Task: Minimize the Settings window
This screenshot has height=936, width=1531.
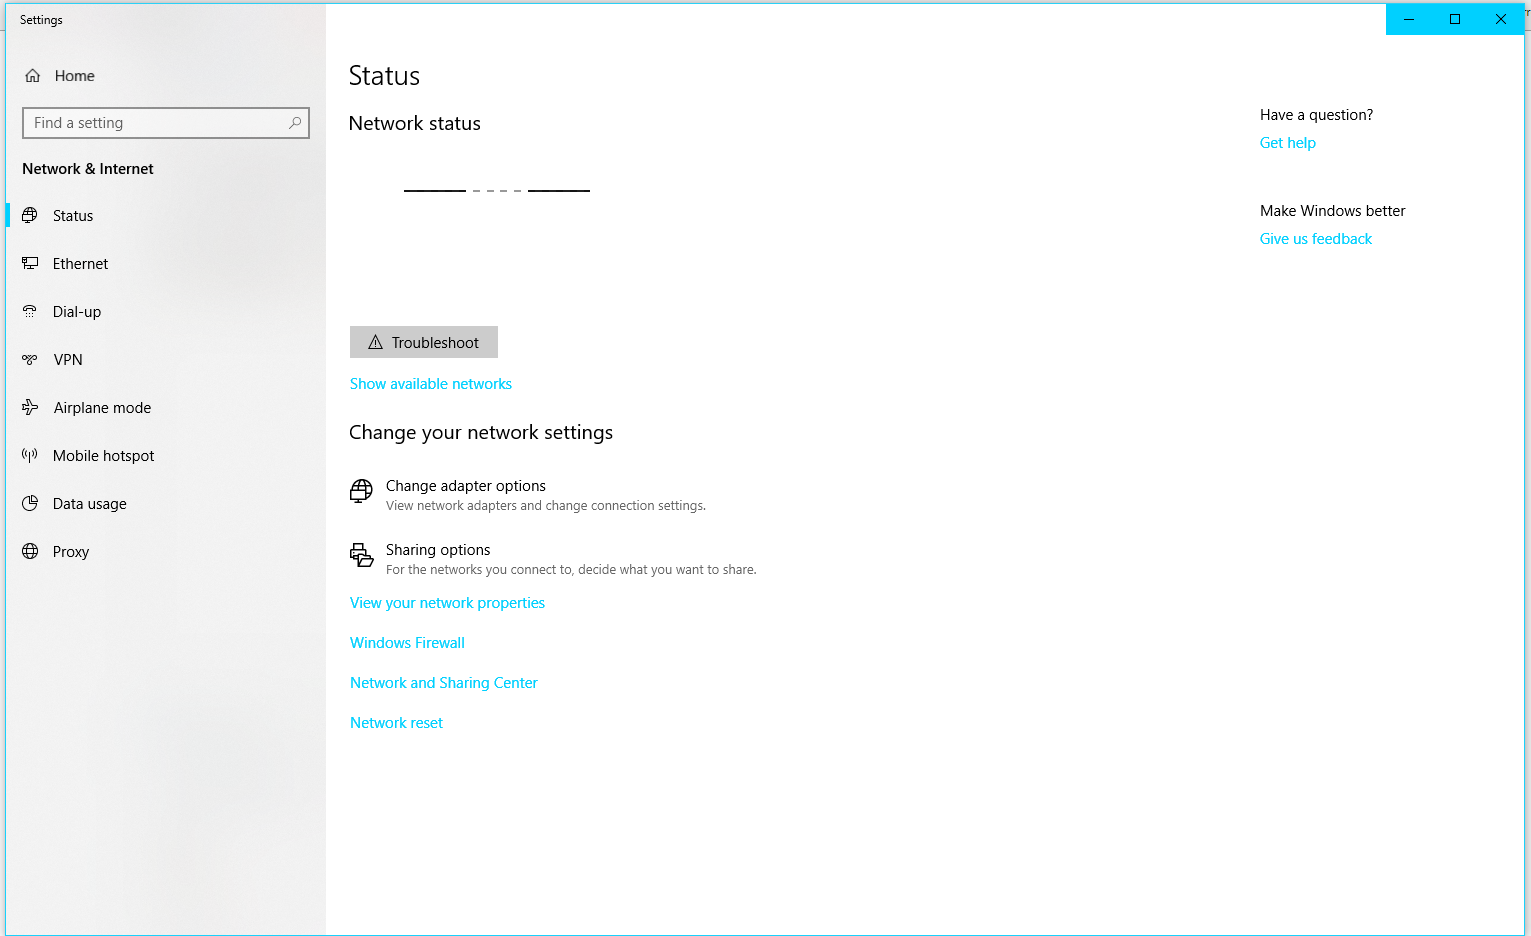Action: (1409, 19)
